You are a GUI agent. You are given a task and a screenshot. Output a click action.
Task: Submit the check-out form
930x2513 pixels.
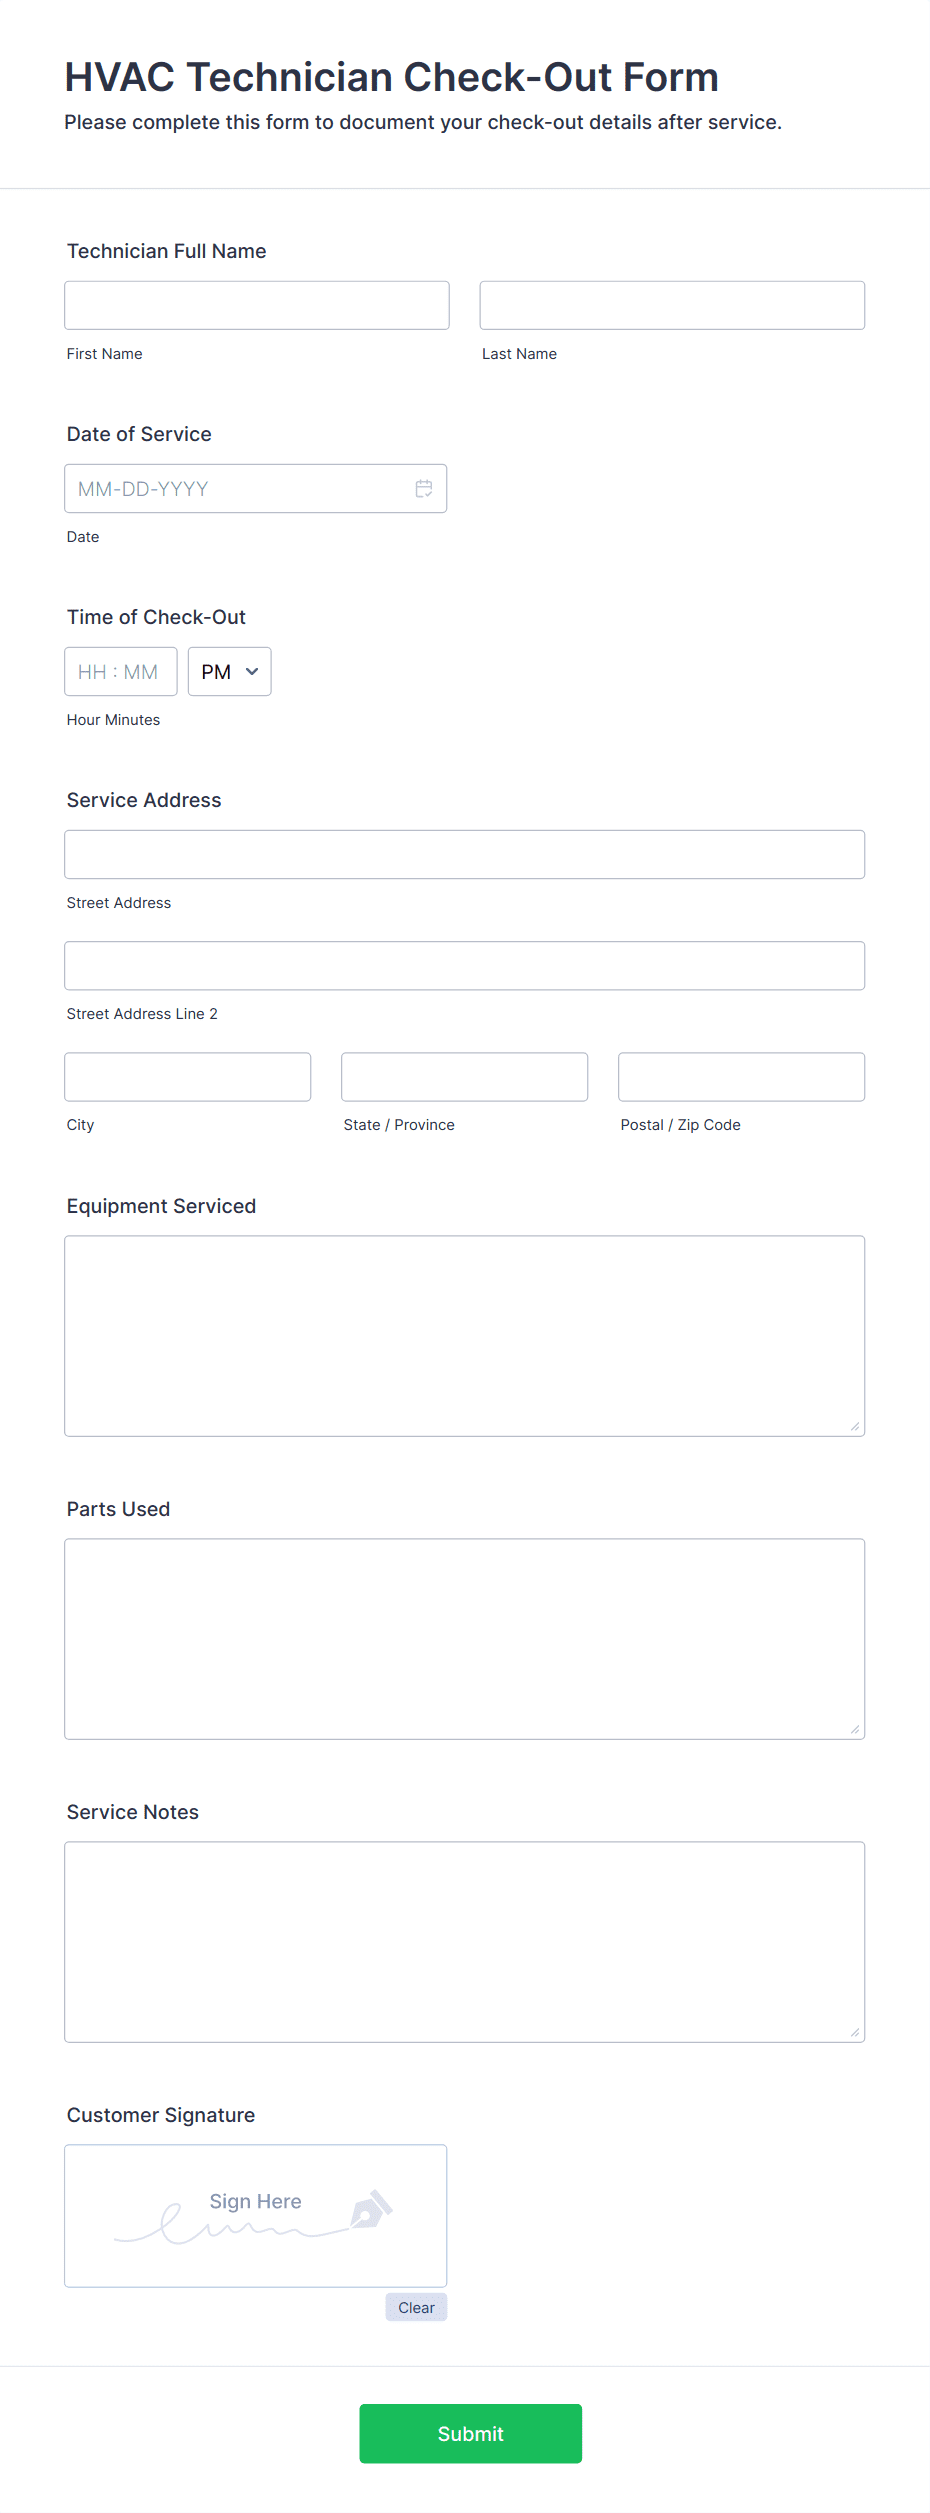(x=470, y=2434)
